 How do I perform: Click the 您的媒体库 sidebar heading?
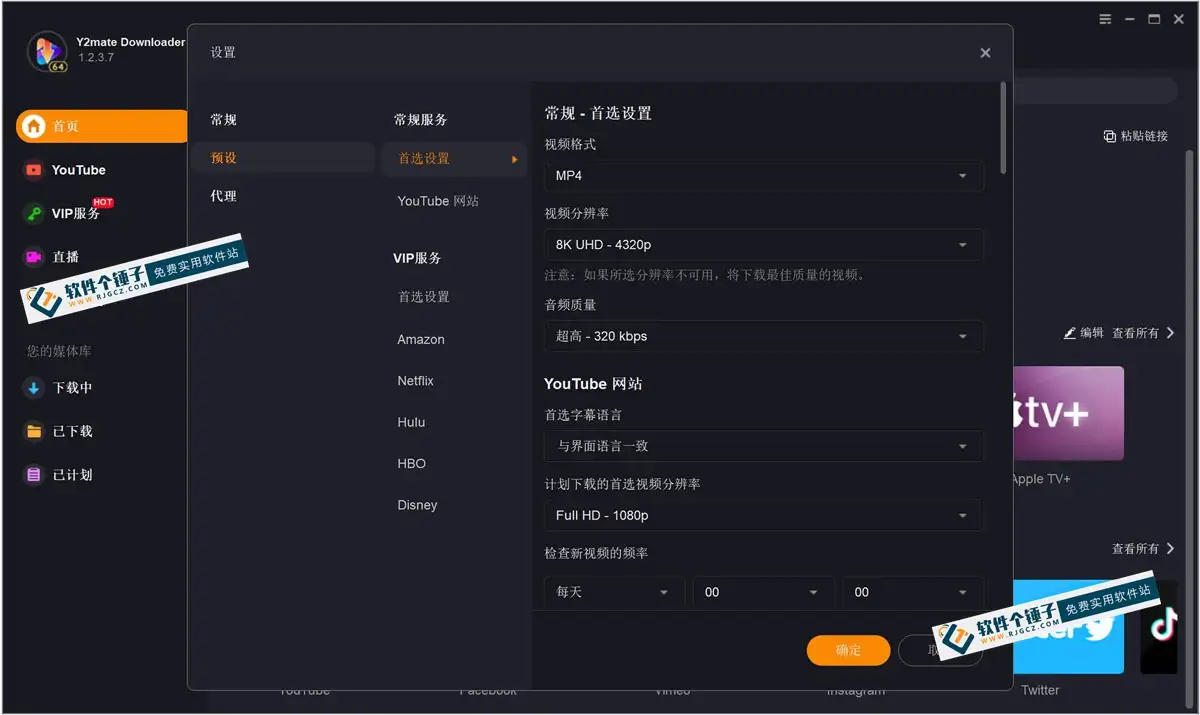[59, 351]
